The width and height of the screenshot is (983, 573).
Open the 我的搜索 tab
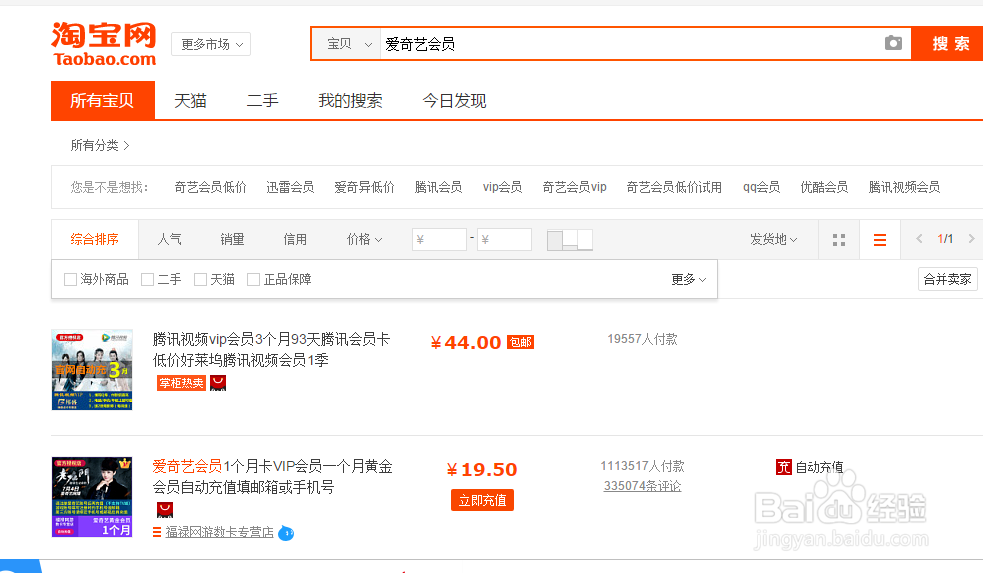(350, 100)
